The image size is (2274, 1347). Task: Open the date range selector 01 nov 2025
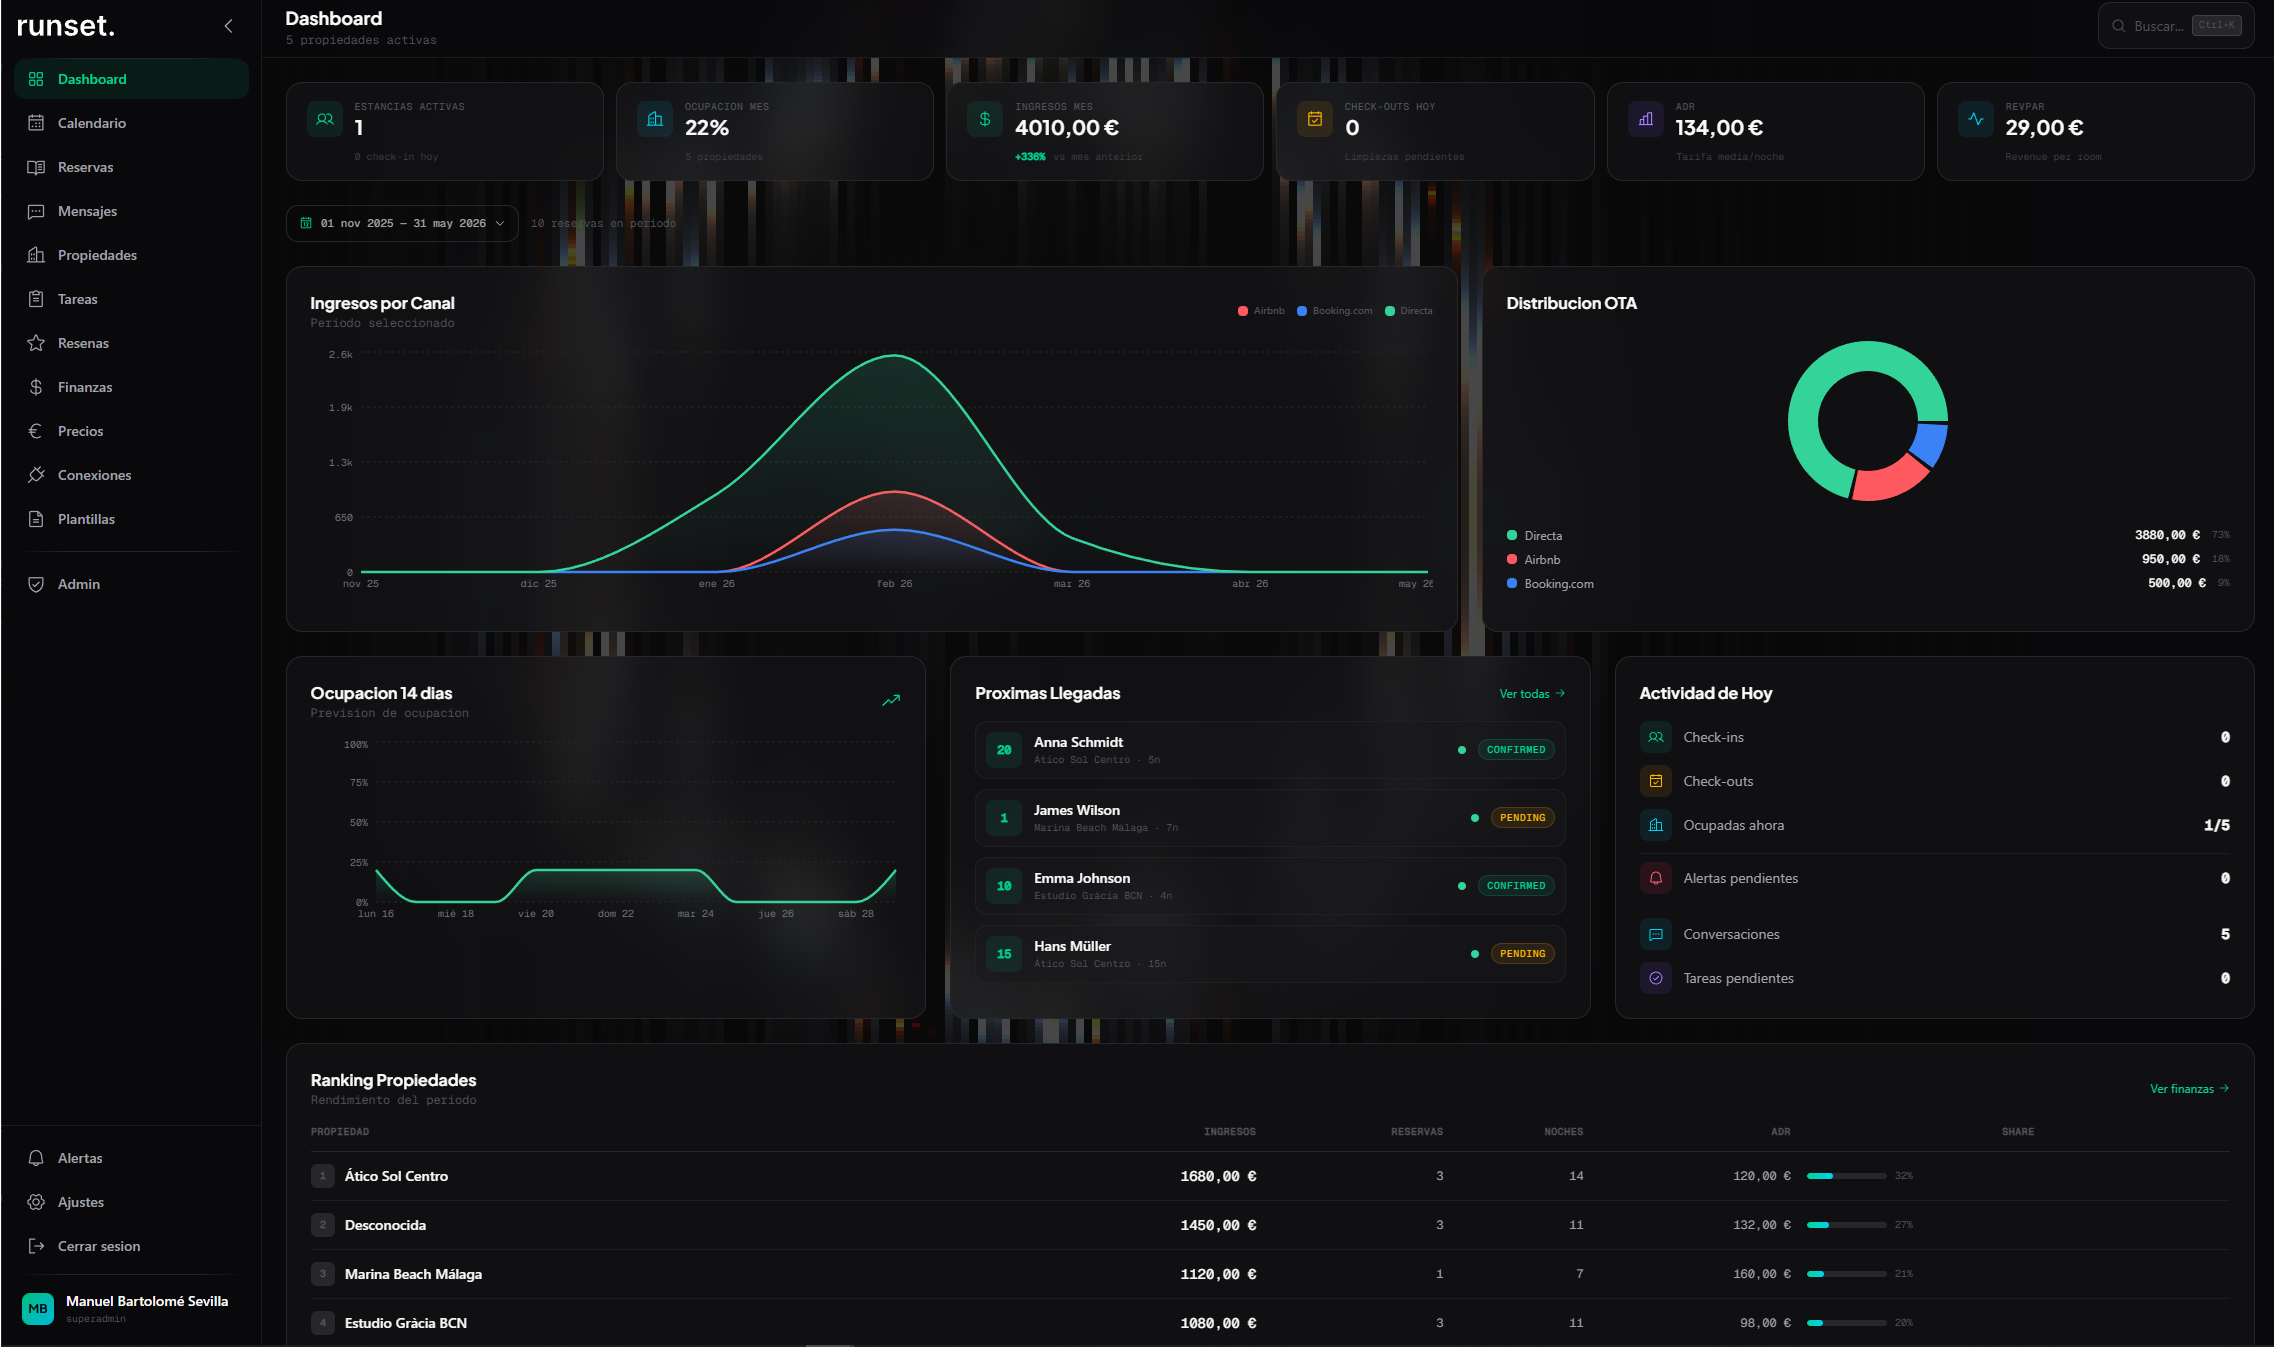[x=401, y=223]
